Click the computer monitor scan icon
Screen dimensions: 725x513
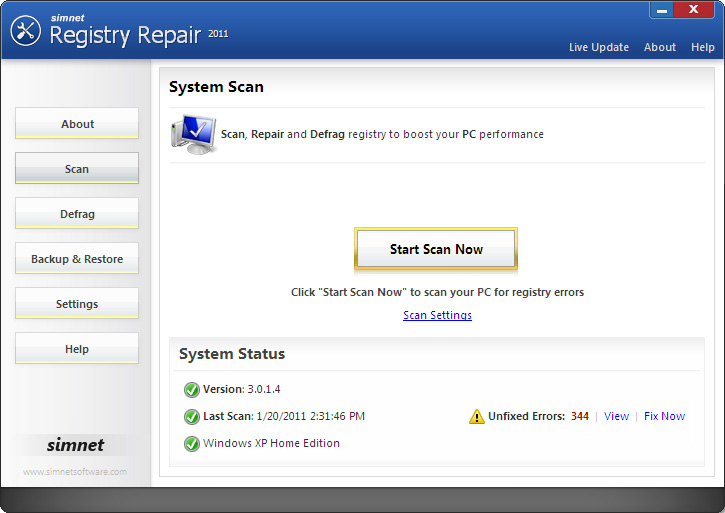click(192, 133)
